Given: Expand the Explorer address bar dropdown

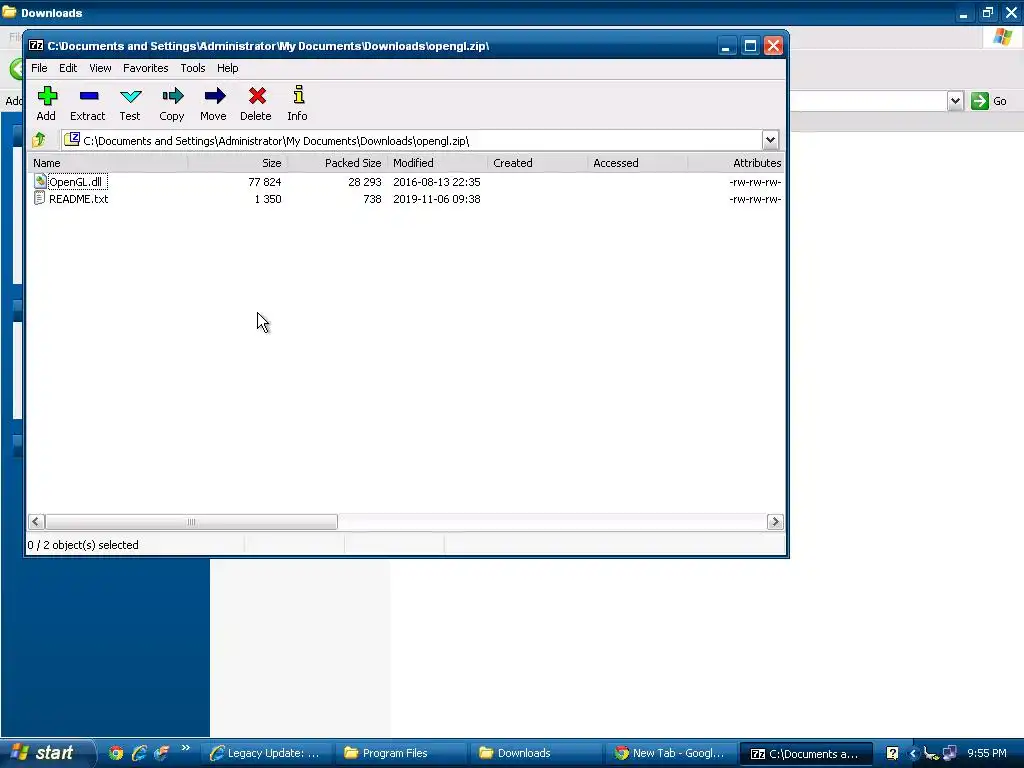Looking at the screenshot, I should [955, 101].
